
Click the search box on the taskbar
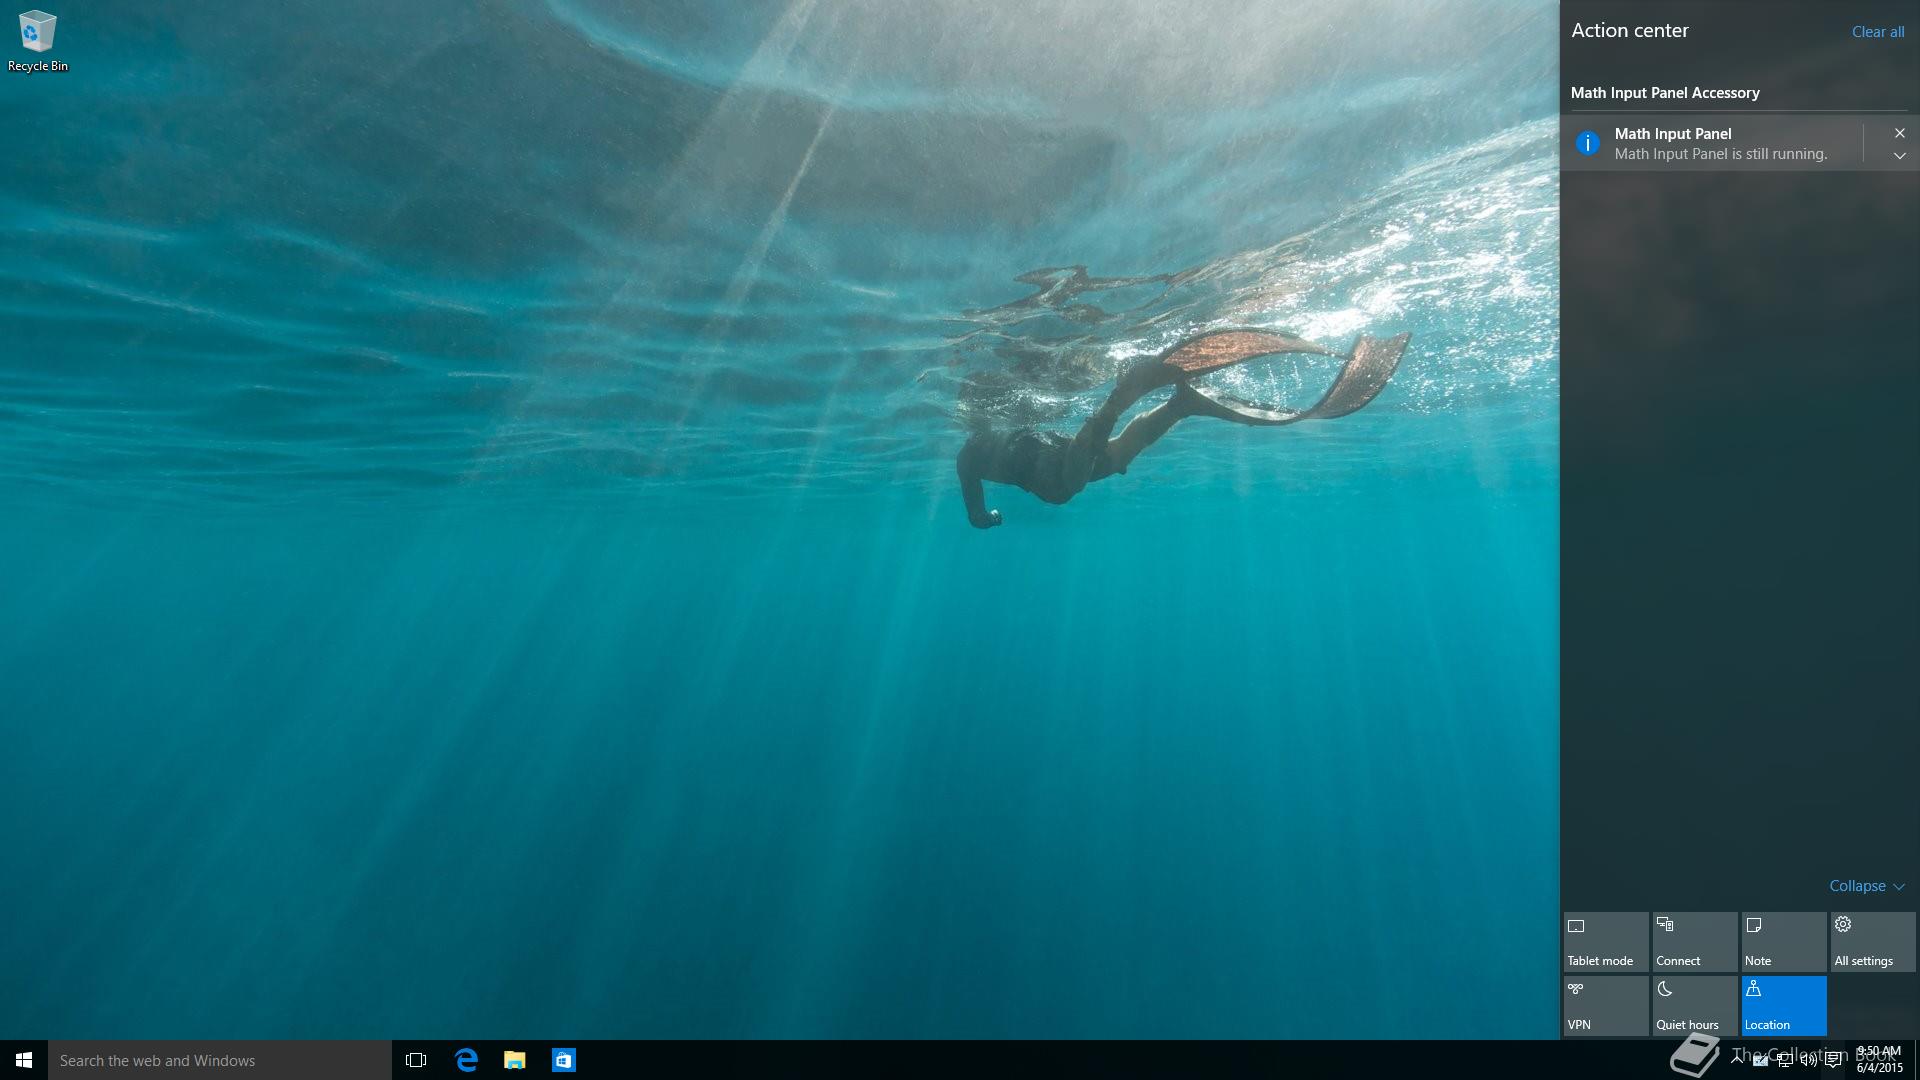(220, 1060)
